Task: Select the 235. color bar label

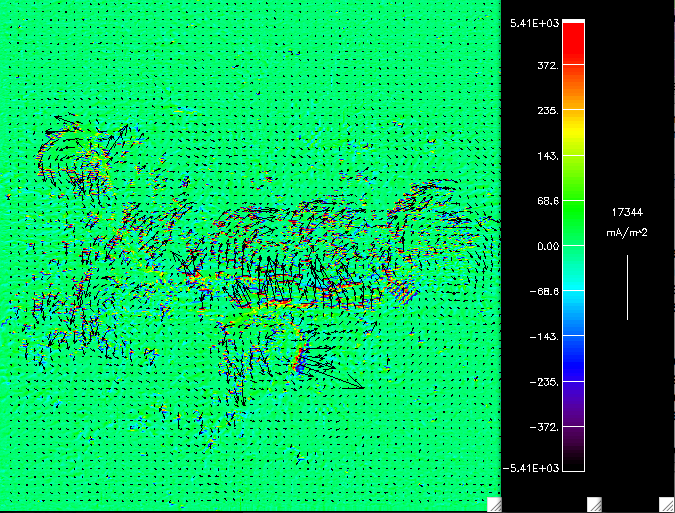Action: click(x=548, y=111)
